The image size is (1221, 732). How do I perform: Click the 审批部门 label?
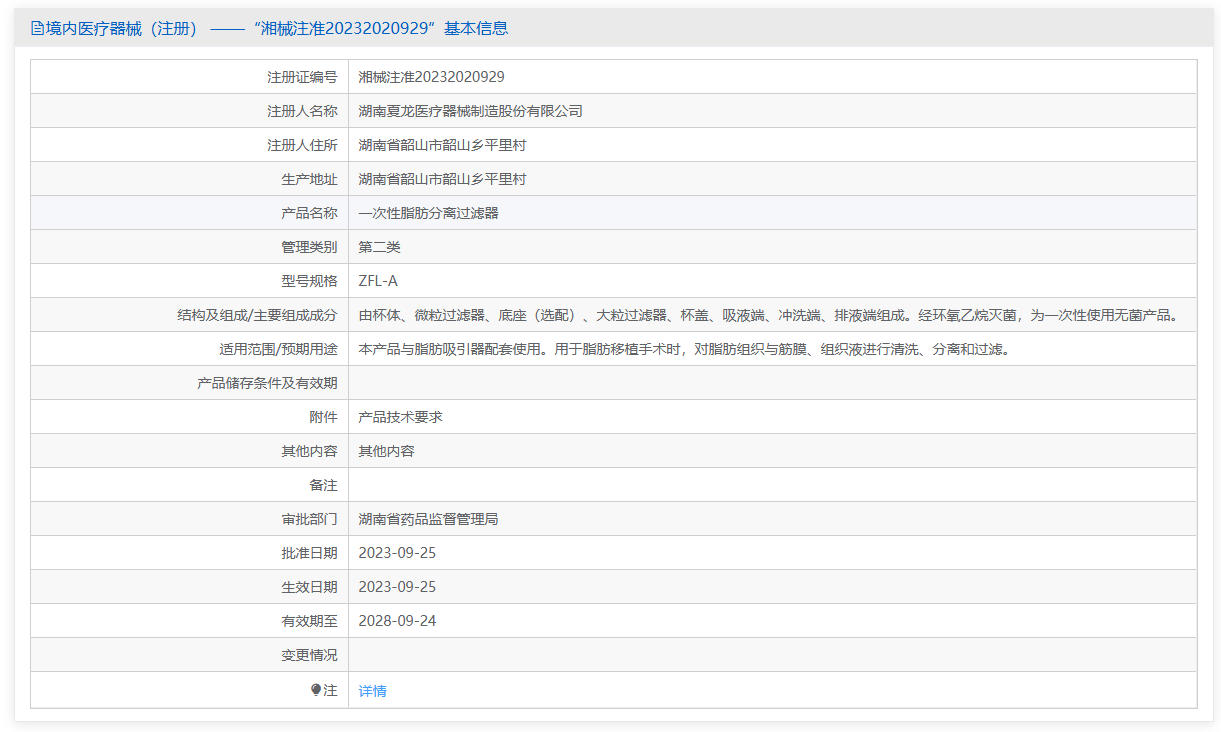pyautogui.click(x=309, y=519)
